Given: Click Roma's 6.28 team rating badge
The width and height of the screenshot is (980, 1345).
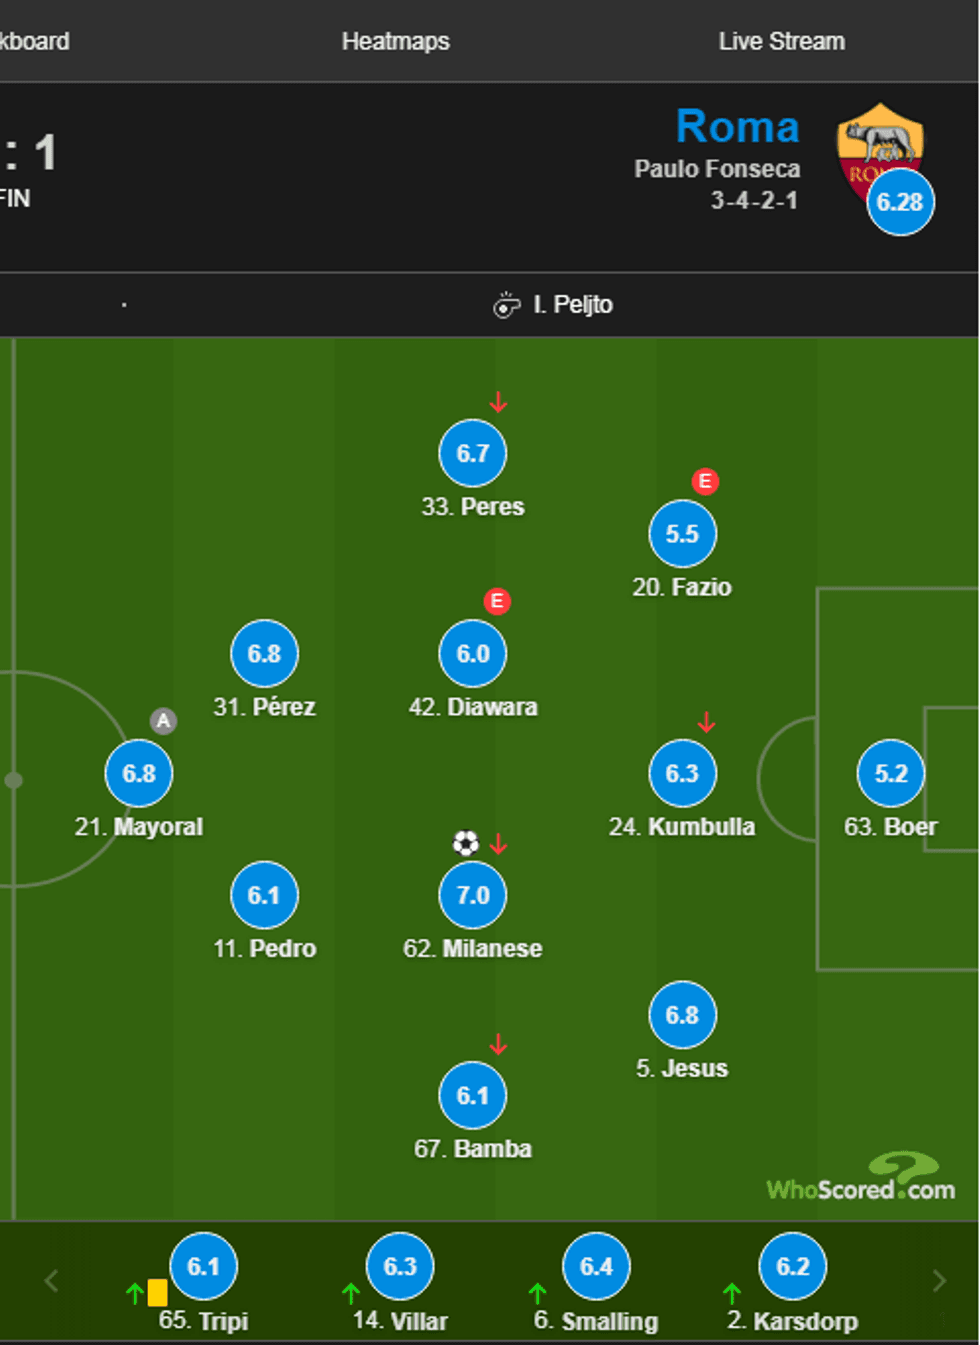Looking at the screenshot, I should pyautogui.click(x=900, y=202).
